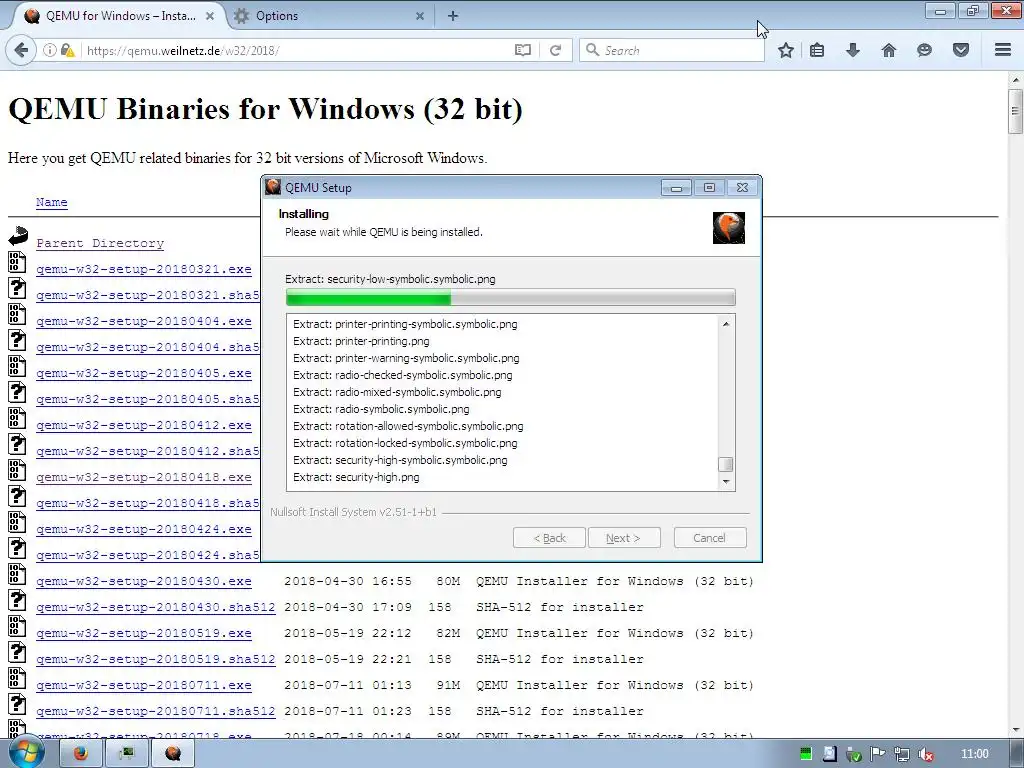Toggle reader view icon in address bar
1024x768 pixels.
(x=522, y=50)
